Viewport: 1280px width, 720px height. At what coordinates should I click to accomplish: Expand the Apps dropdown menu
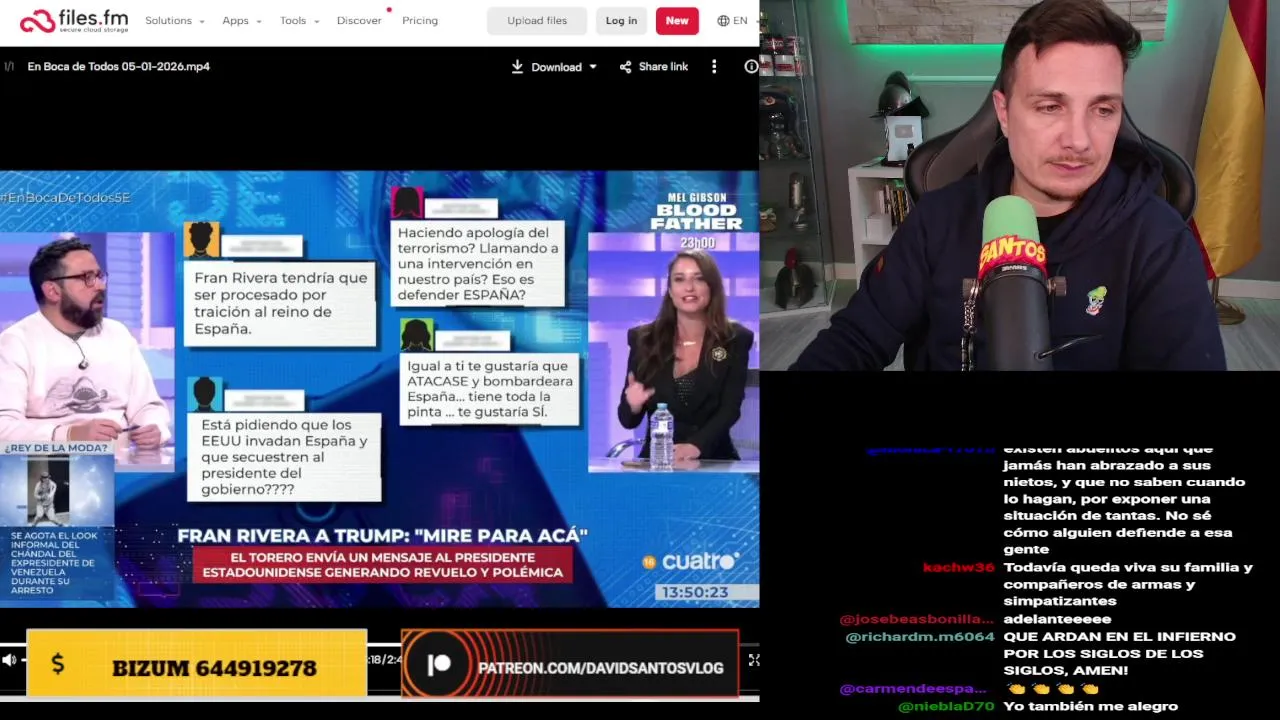(241, 21)
